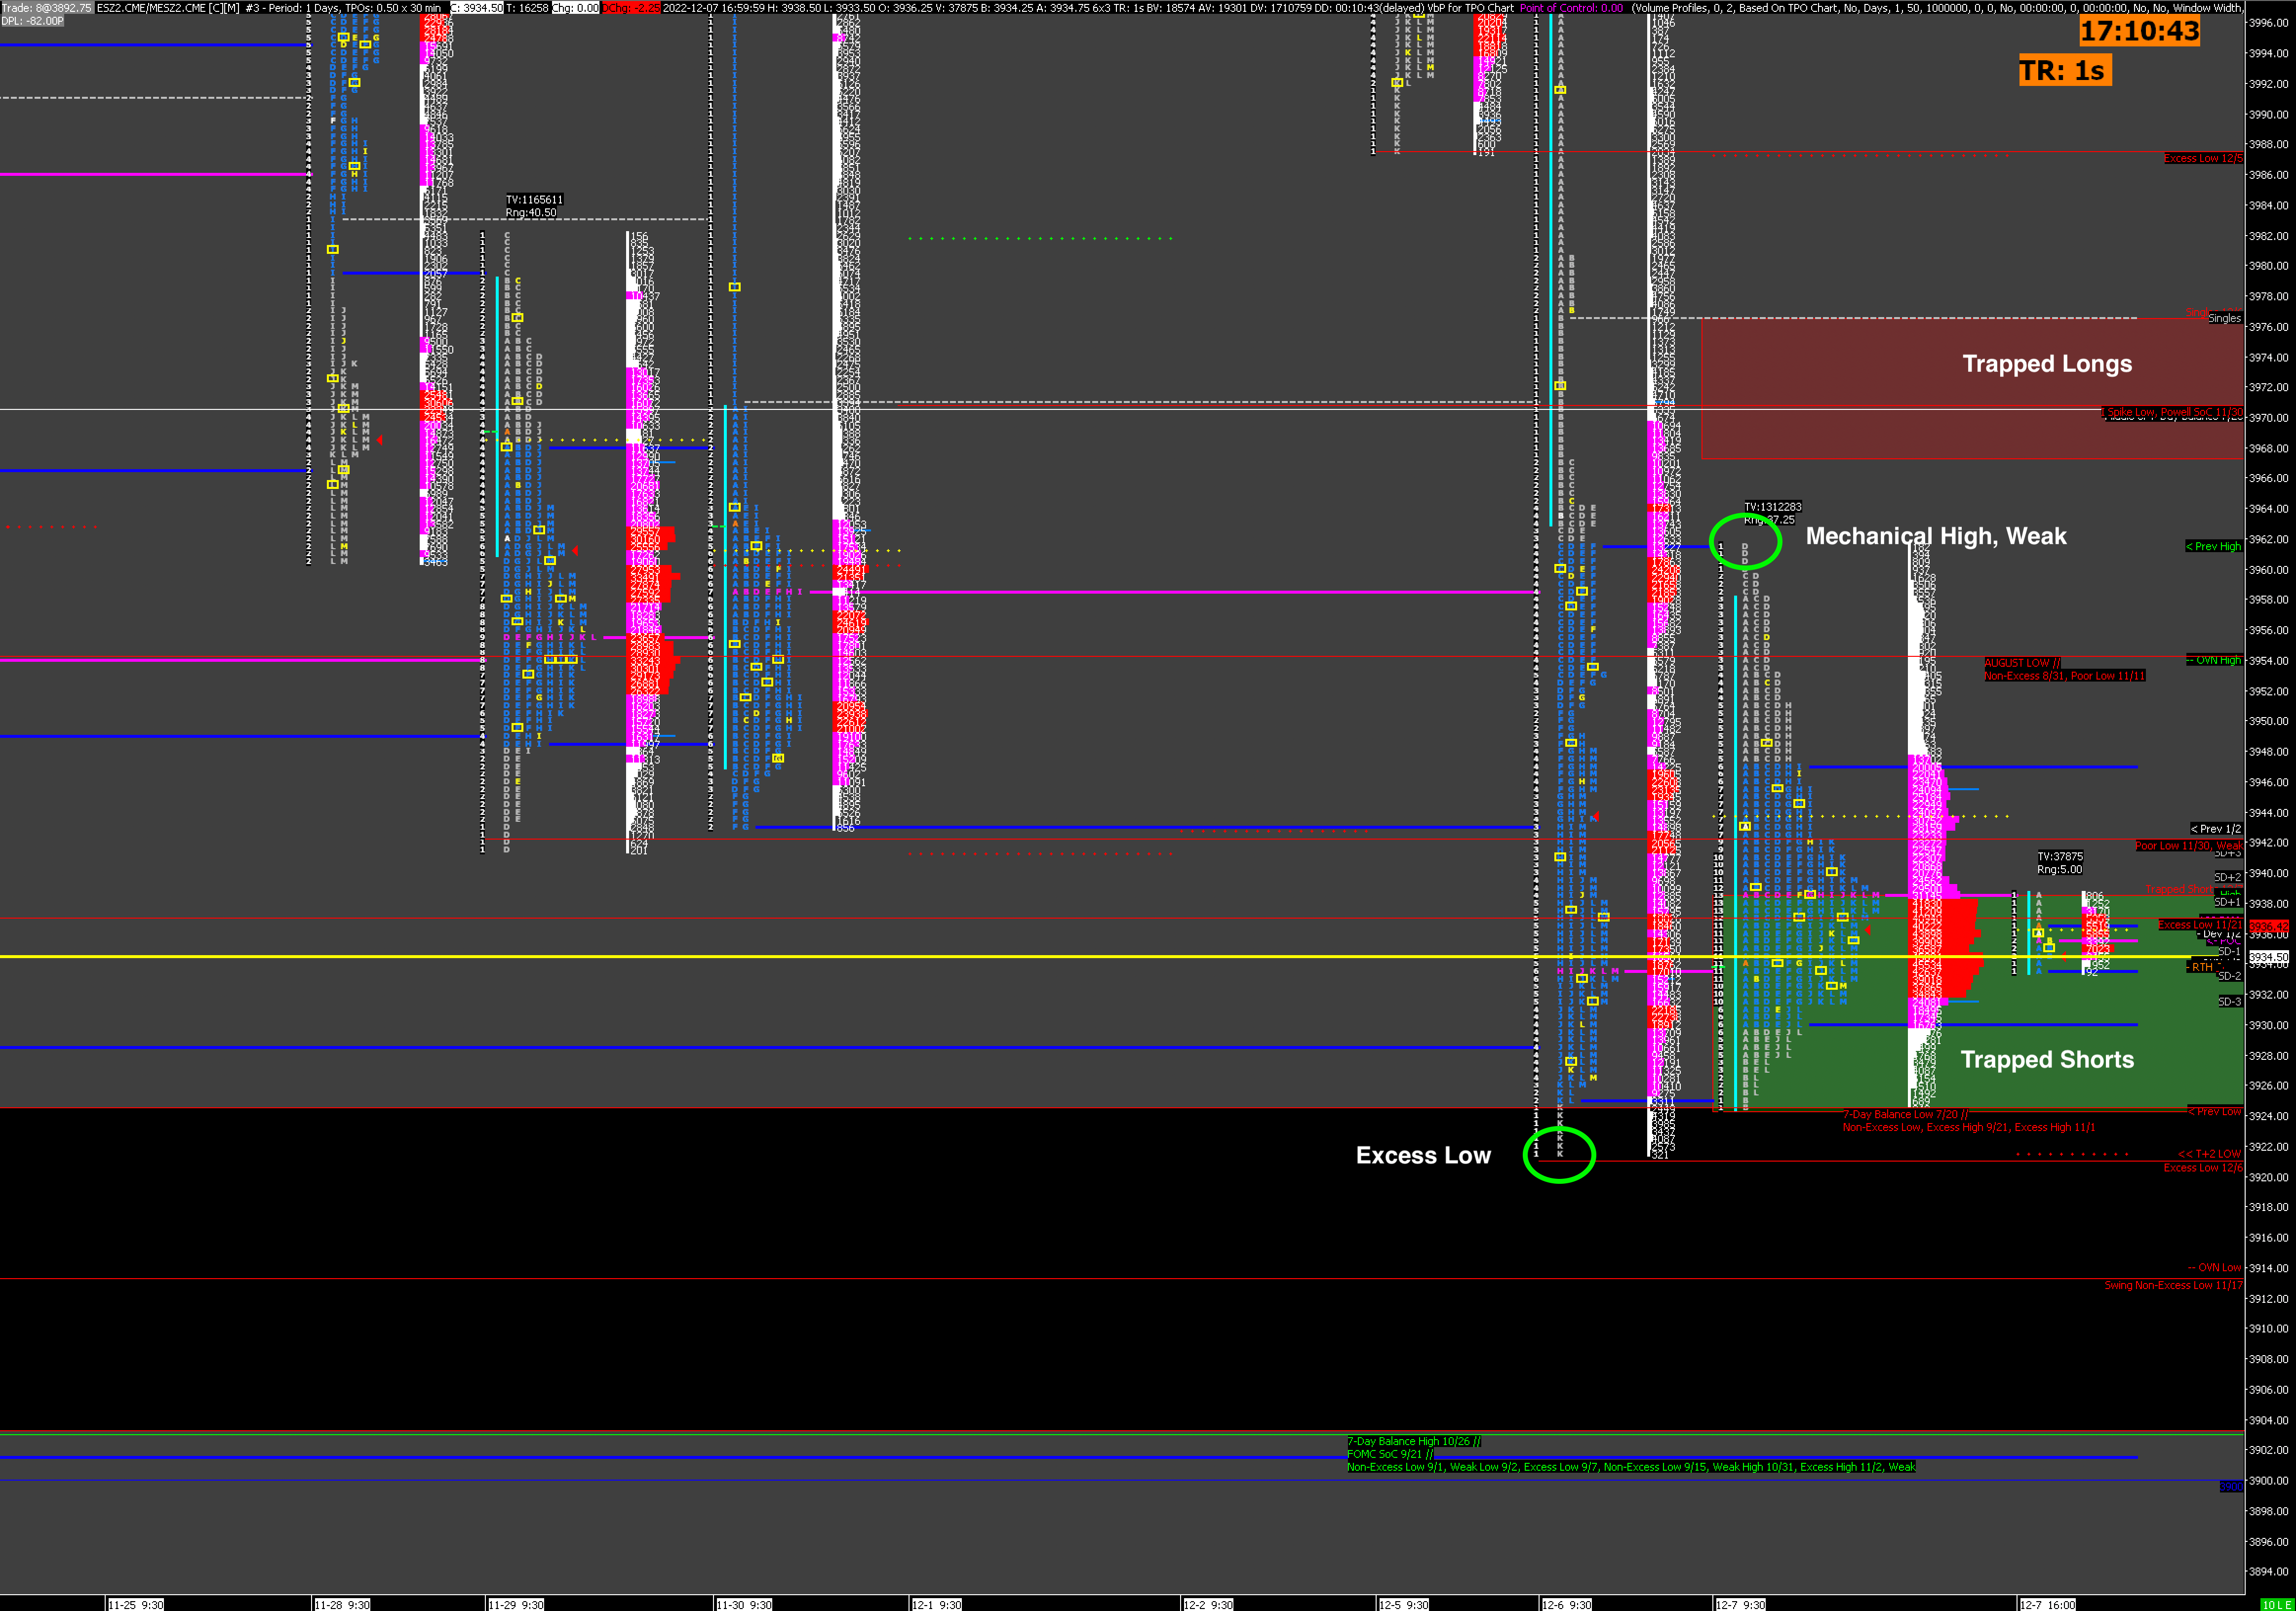This screenshot has height=1611, width=2296.
Task: Select the 11-29 9:30 date marker
Action: (x=516, y=1604)
